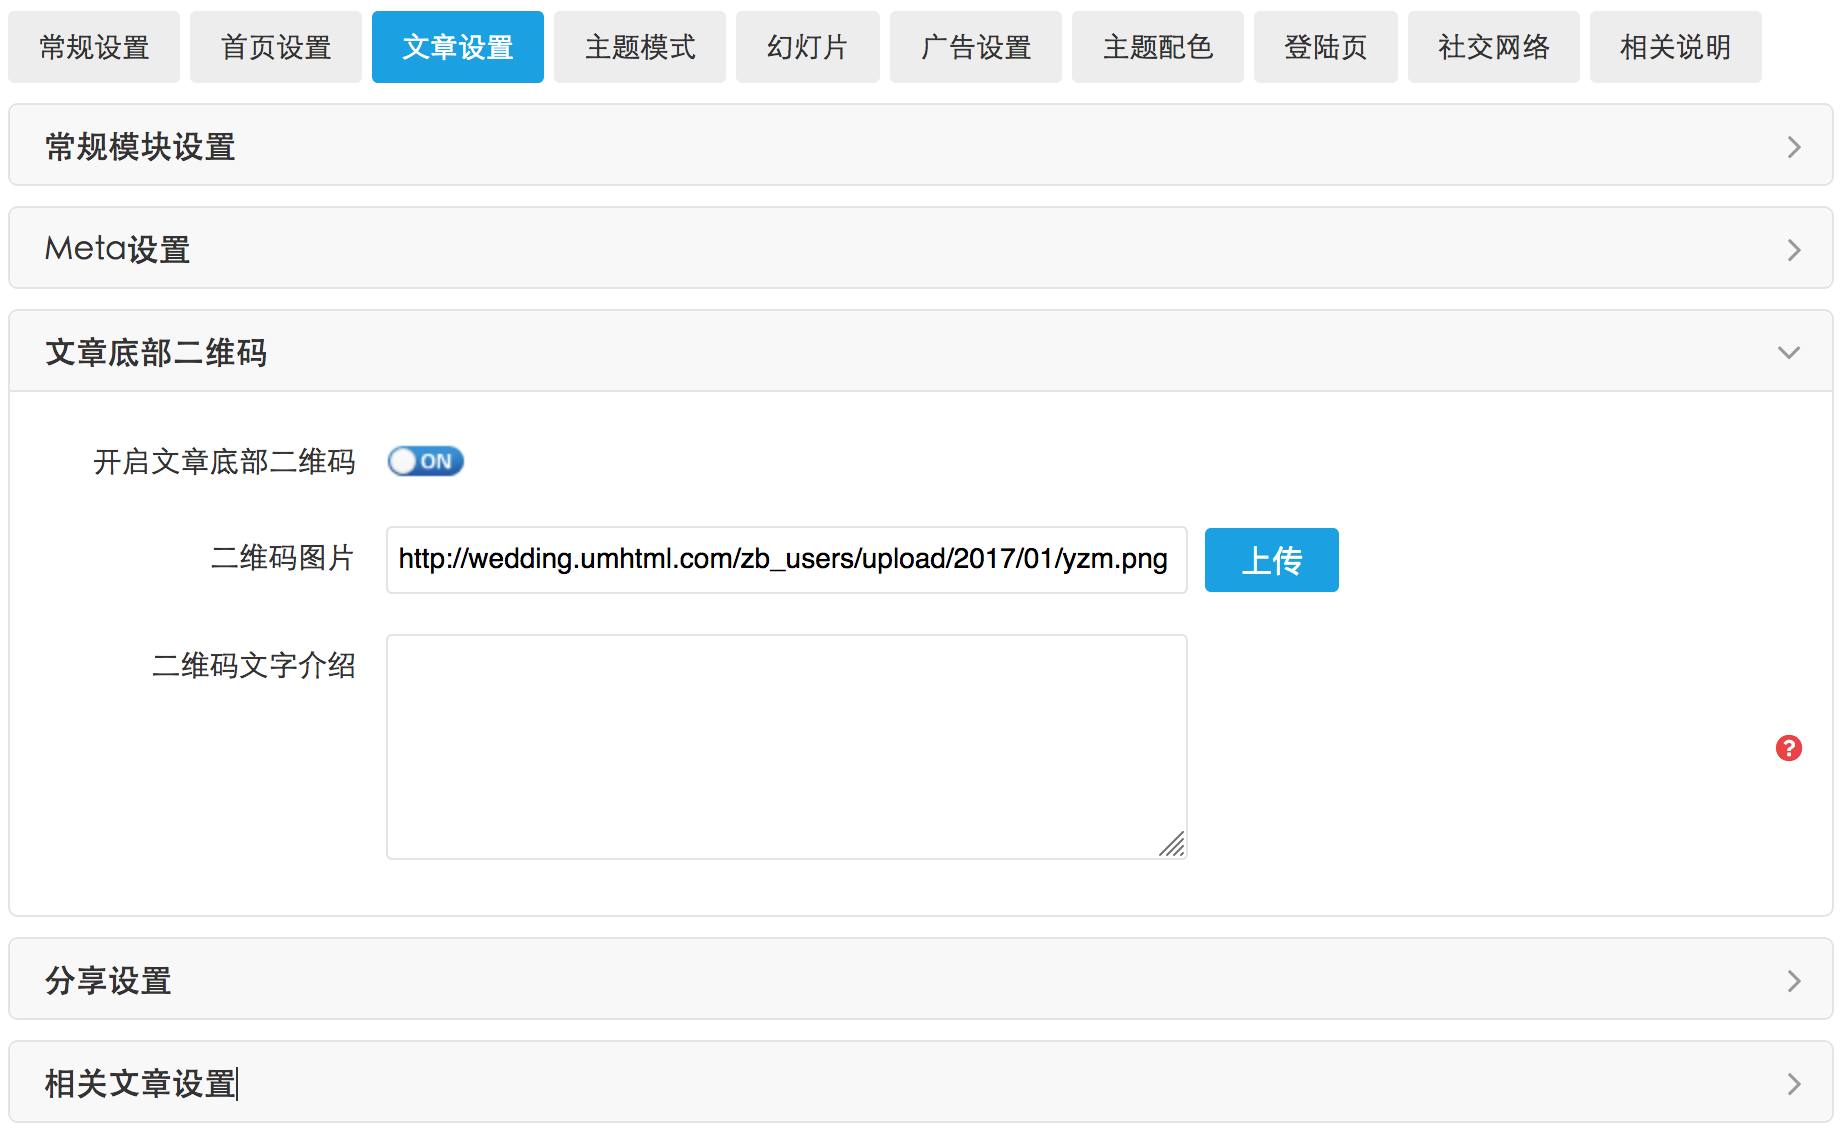Select the 文章设置 tab
1844x1136 pixels.
[458, 47]
